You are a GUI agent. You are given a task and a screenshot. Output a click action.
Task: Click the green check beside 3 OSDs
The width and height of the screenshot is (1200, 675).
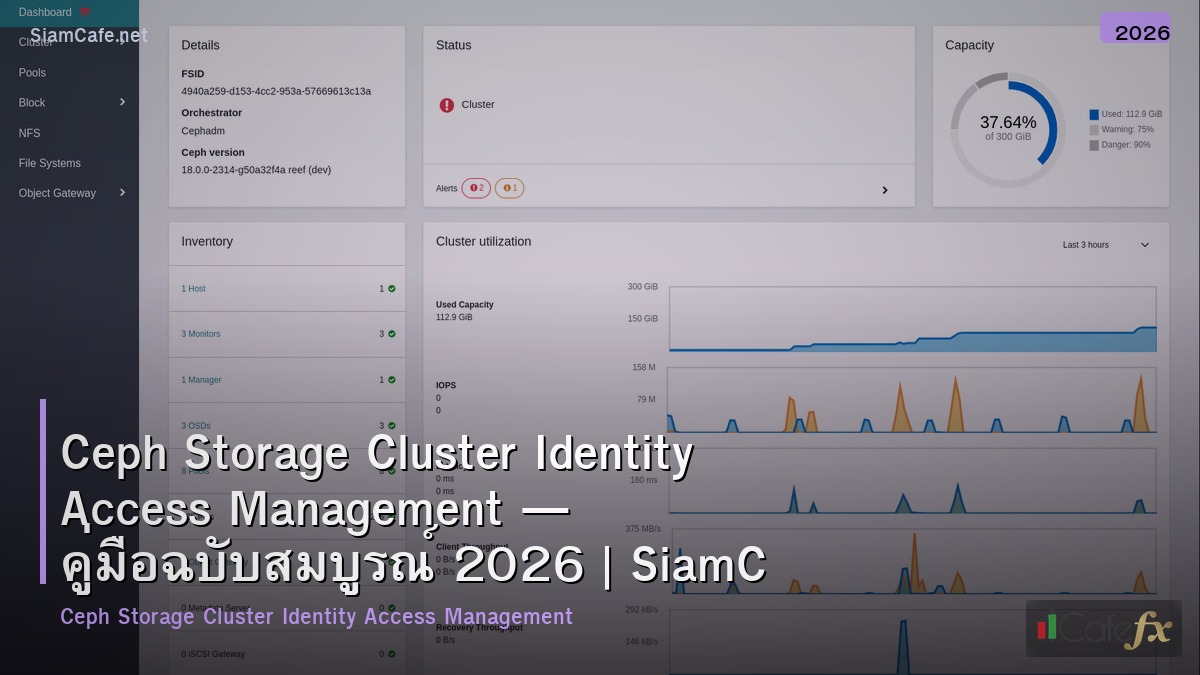(390, 425)
